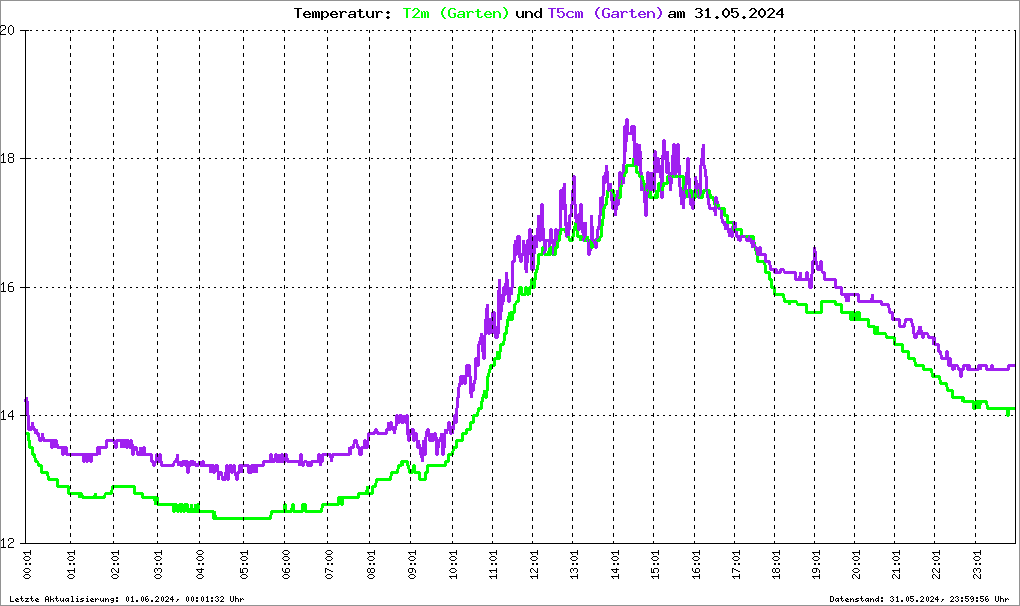Screen dimensions: 1020x606
Task: Click the Letzte Aktualisierung timestamp text
Action: click(127, 599)
